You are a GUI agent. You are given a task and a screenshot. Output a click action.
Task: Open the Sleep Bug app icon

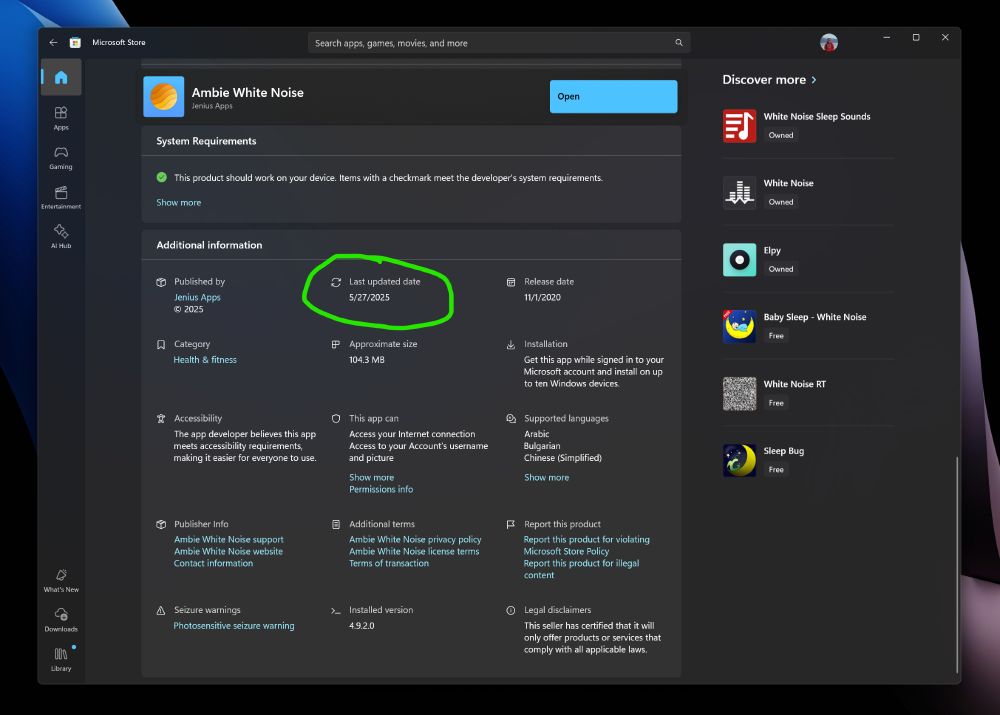[739, 460]
